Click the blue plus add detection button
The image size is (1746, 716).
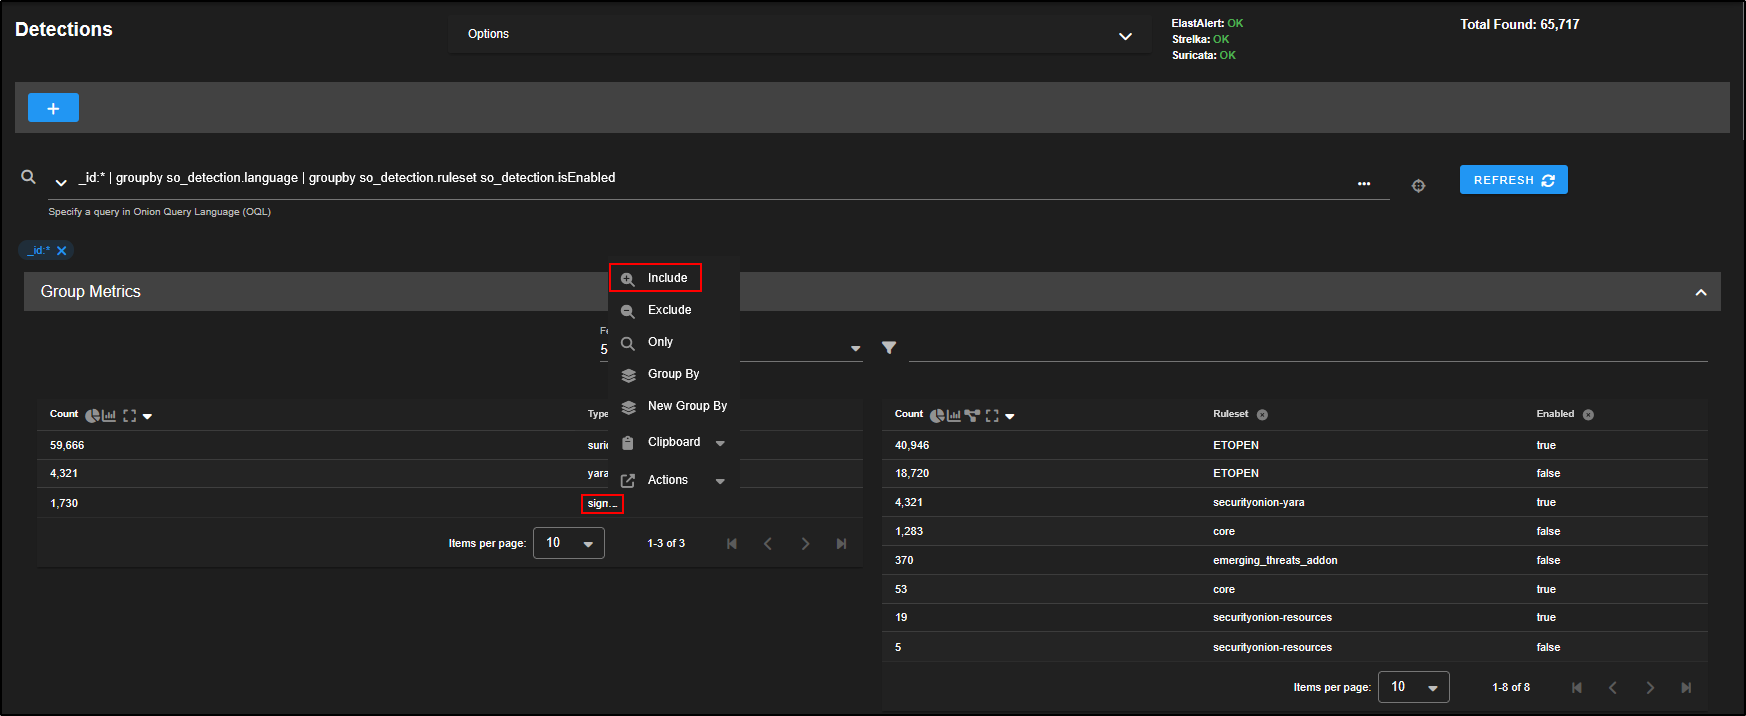point(53,108)
